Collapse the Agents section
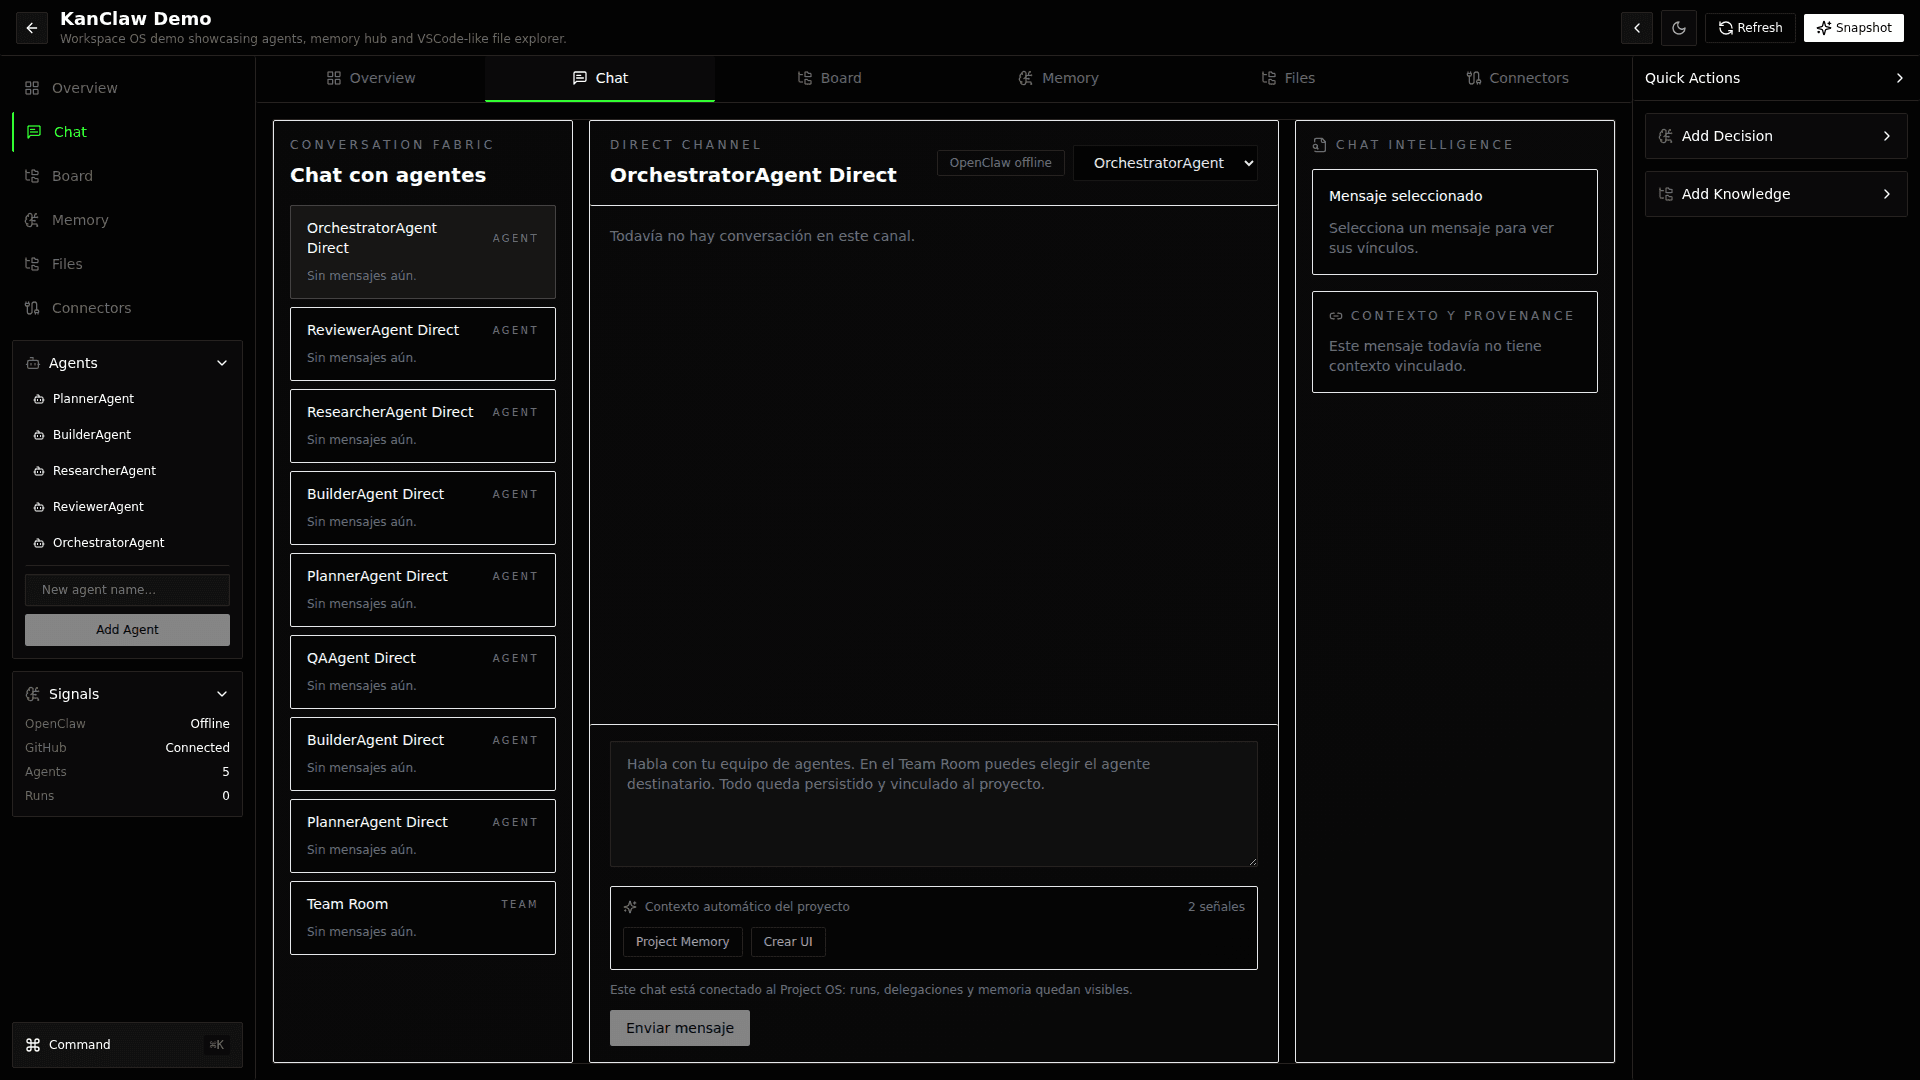 pyautogui.click(x=222, y=363)
